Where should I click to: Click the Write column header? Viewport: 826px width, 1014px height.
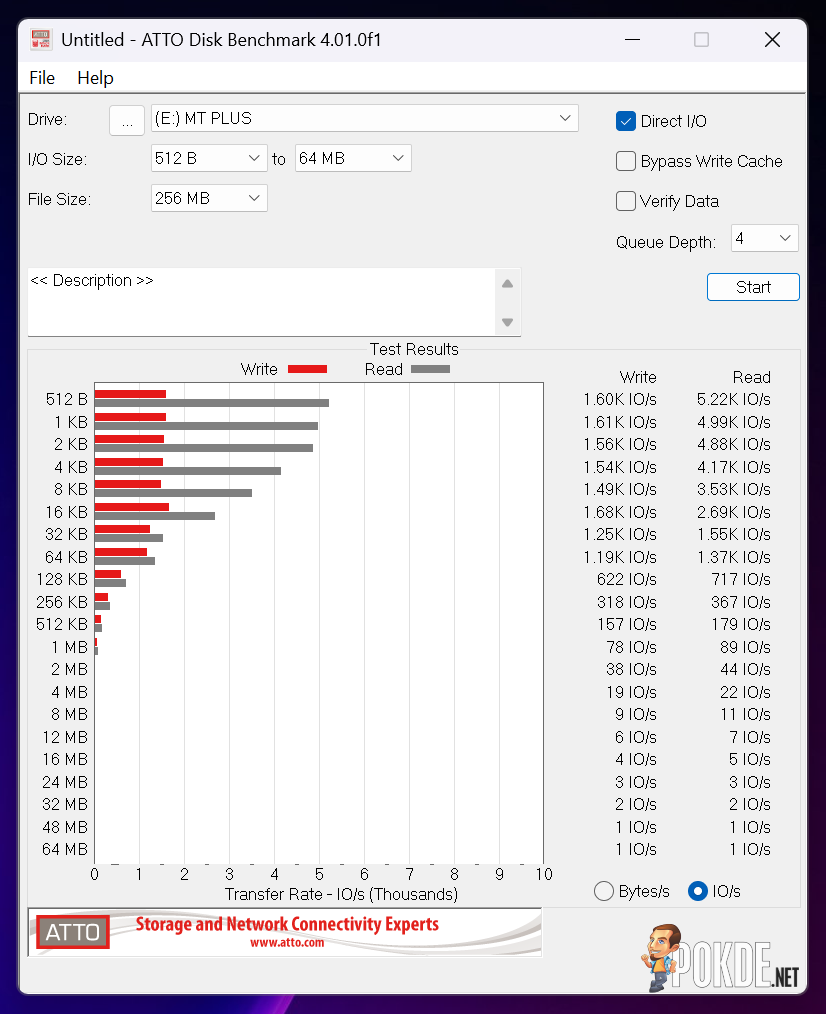(638, 377)
